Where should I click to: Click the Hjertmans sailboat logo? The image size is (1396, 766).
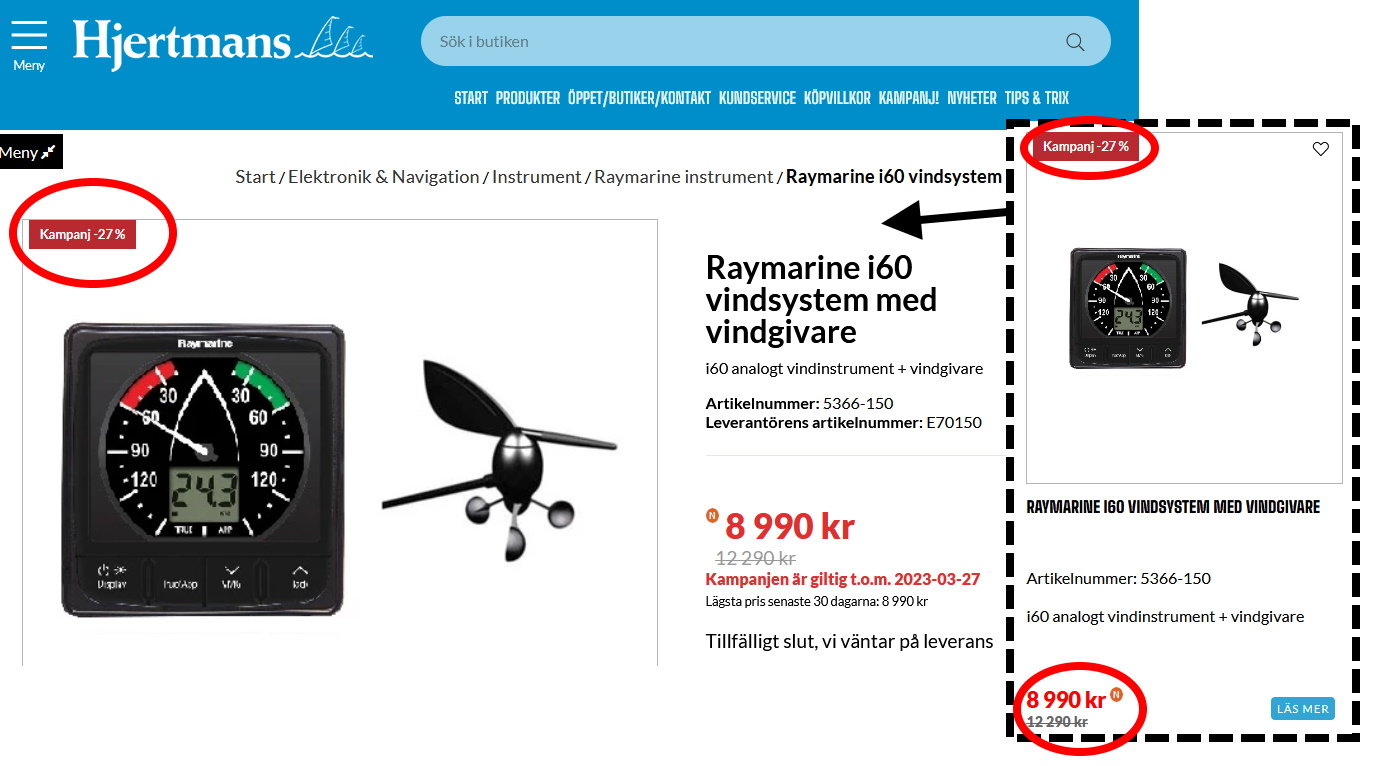pyautogui.click(x=222, y=43)
